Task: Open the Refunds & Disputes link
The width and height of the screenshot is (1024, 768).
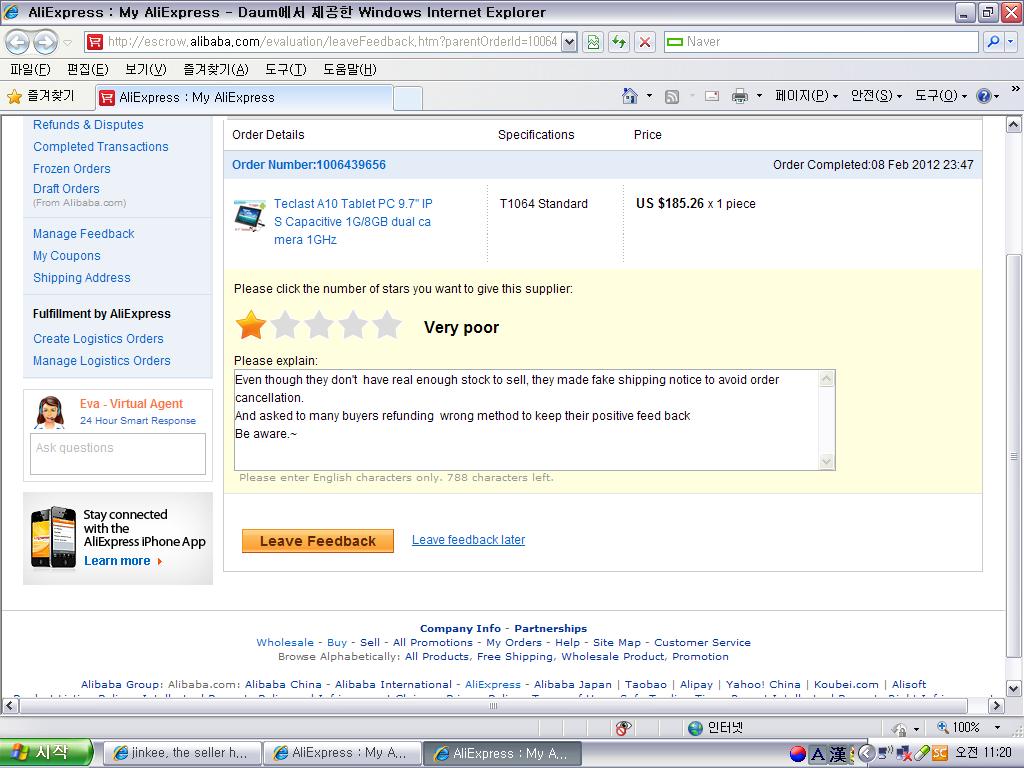Action: (x=88, y=125)
